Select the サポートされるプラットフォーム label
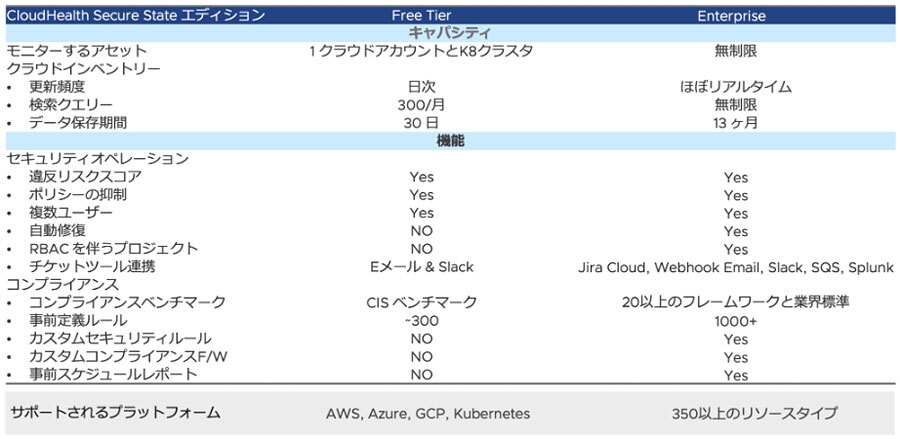 coord(114,412)
